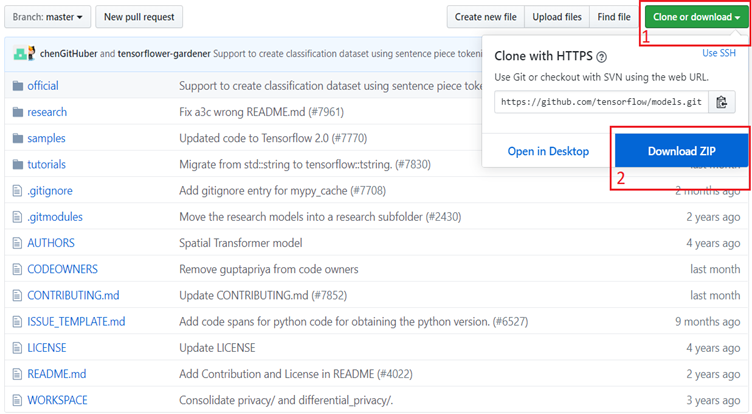This screenshot has height=414, width=752.
Task: Open the AUTHORS file
Action: pyautogui.click(x=51, y=243)
